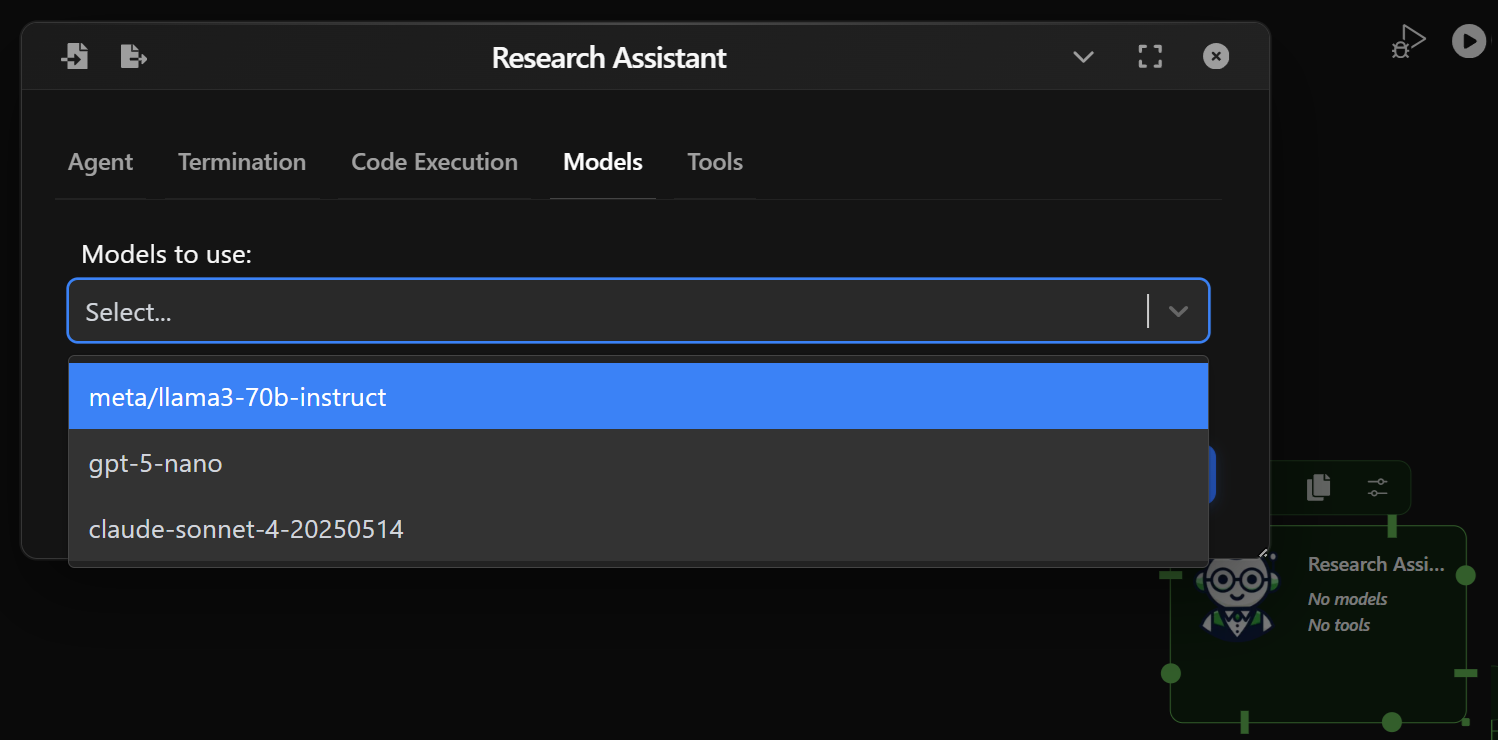Expand the select field via its arrow
The width and height of the screenshot is (1498, 740).
point(1178,310)
